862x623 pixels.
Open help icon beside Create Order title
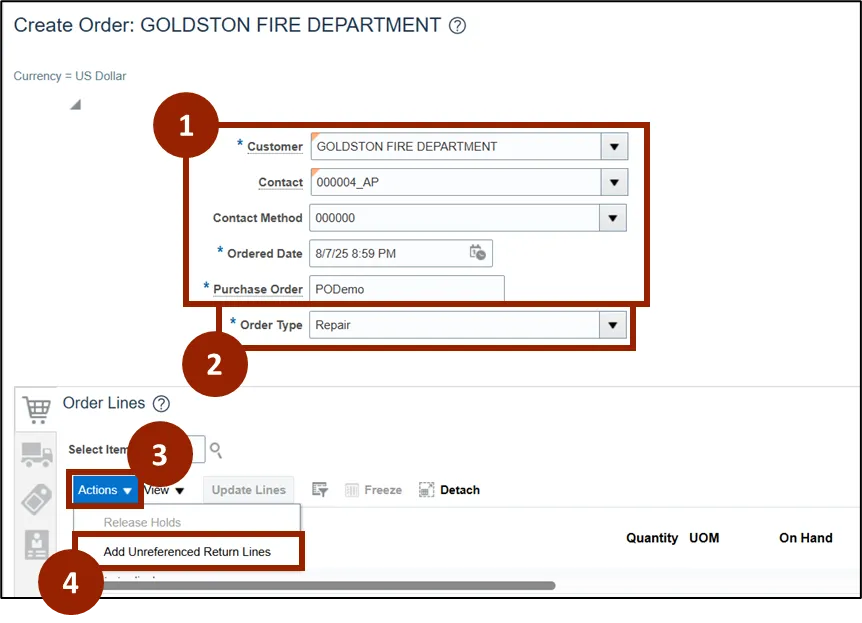[x=457, y=25]
